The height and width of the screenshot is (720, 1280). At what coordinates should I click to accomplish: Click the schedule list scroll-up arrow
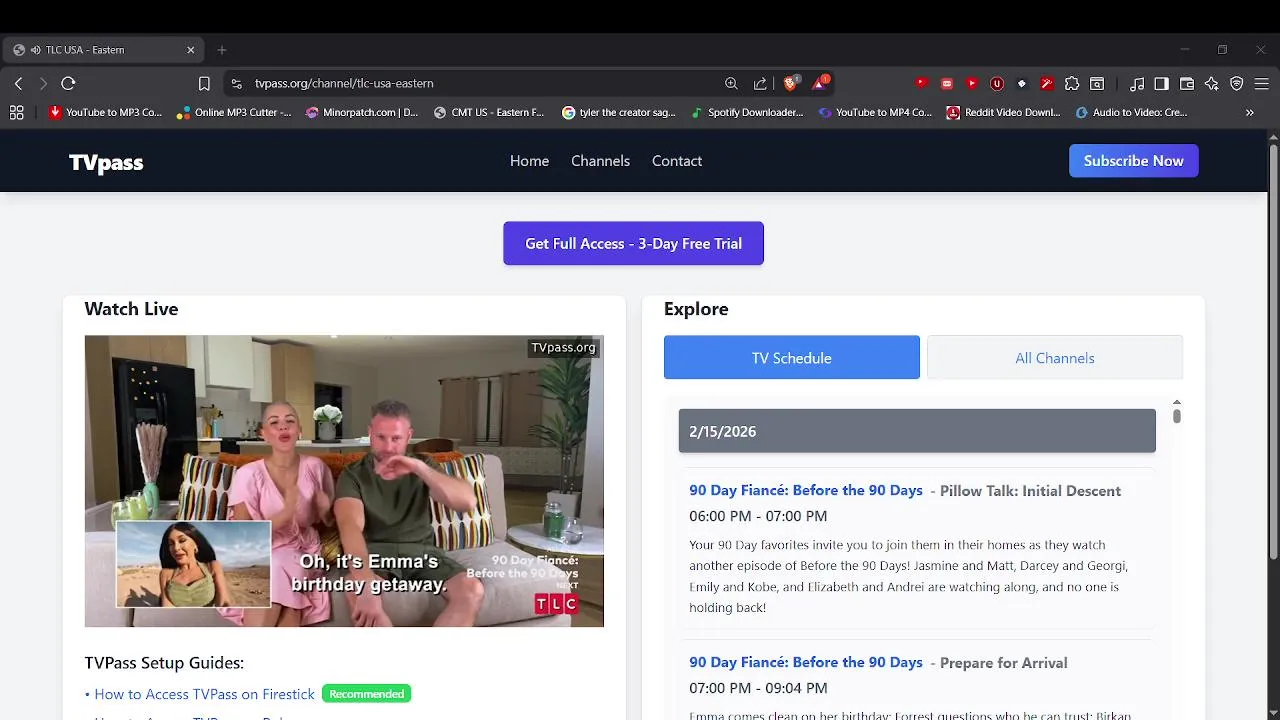click(x=1176, y=402)
